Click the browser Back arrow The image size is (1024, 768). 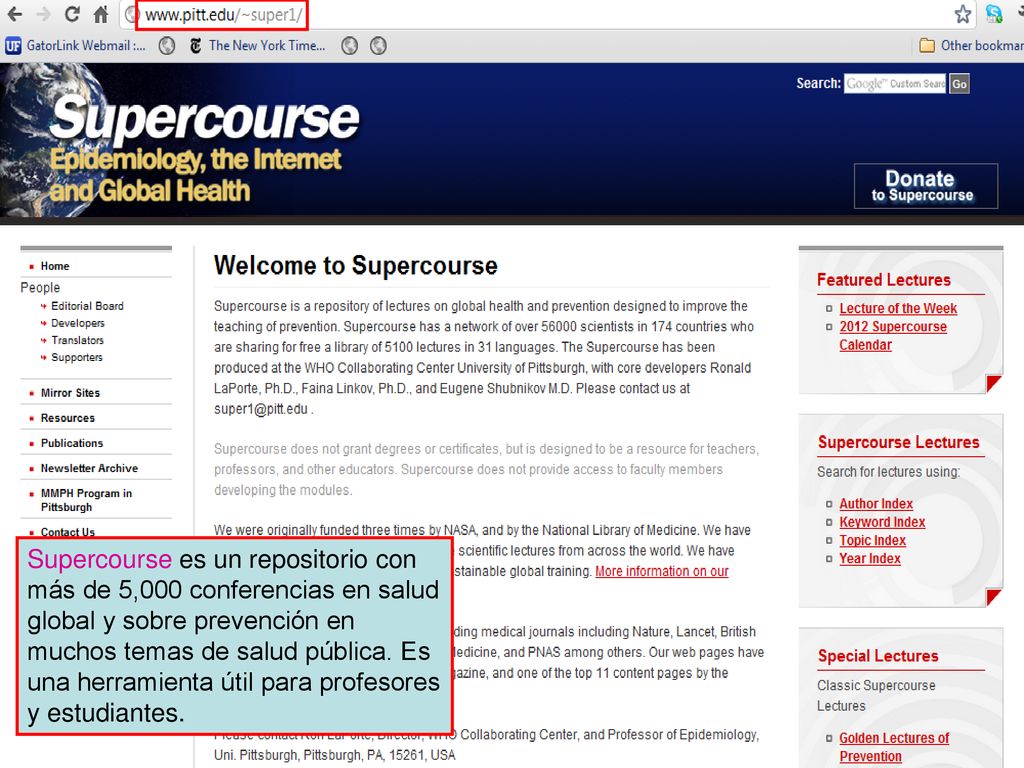click(x=15, y=14)
